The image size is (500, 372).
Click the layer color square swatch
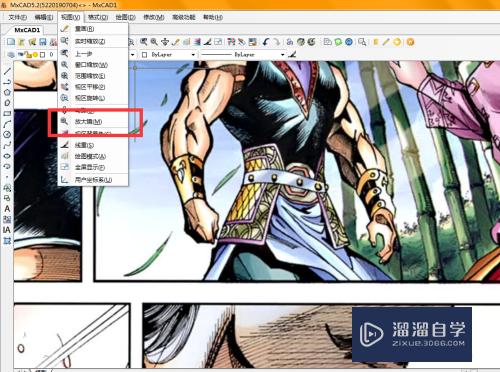pyautogui.click(x=42, y=55)
